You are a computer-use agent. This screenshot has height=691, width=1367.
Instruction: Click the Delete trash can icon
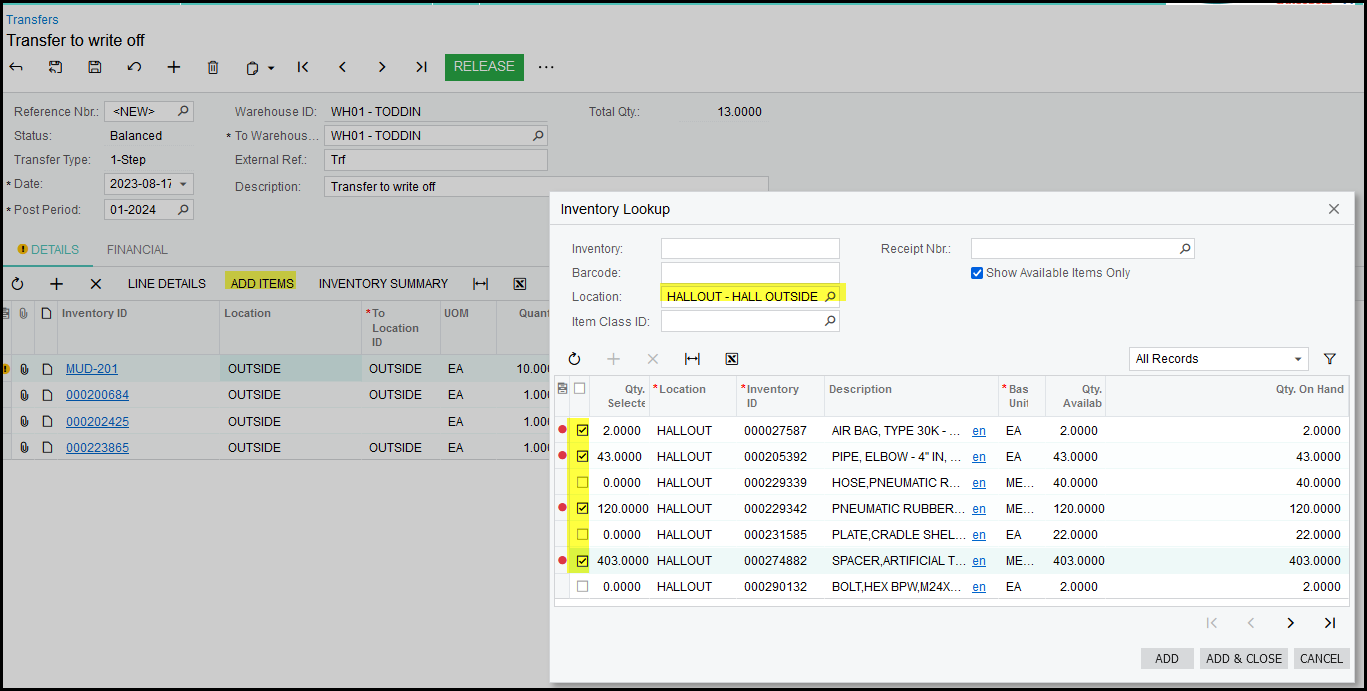click(x=213, y=67)
